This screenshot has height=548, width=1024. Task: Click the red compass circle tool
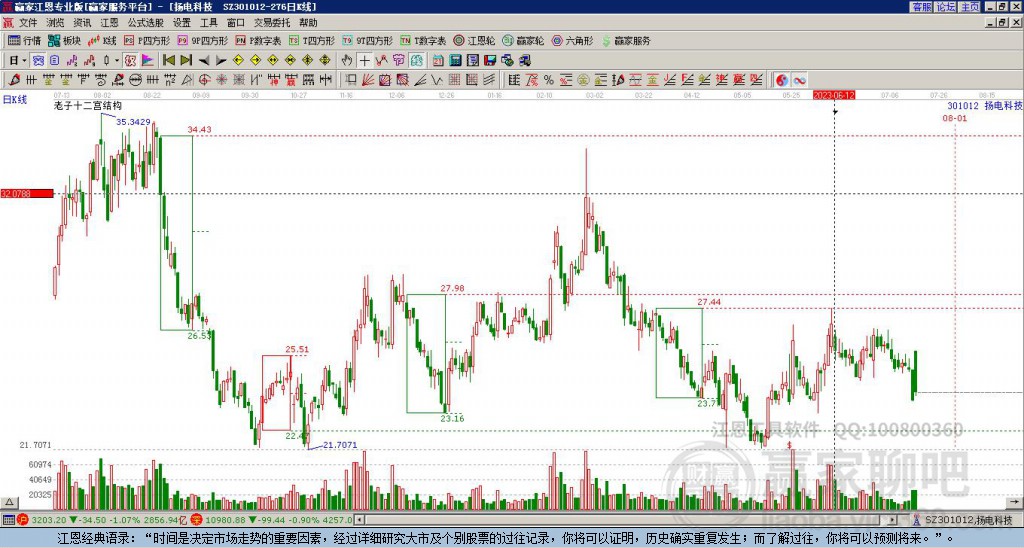pyautogui.click(x=204, y=80)
